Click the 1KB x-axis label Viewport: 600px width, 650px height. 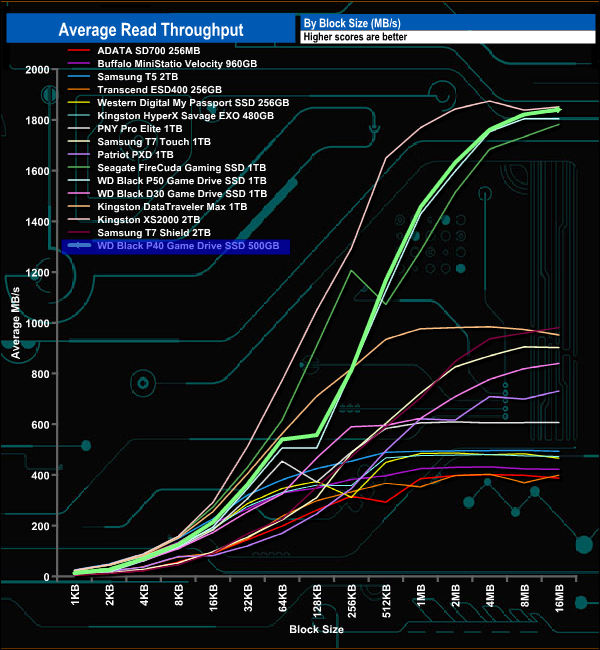[x=75, y=595]
